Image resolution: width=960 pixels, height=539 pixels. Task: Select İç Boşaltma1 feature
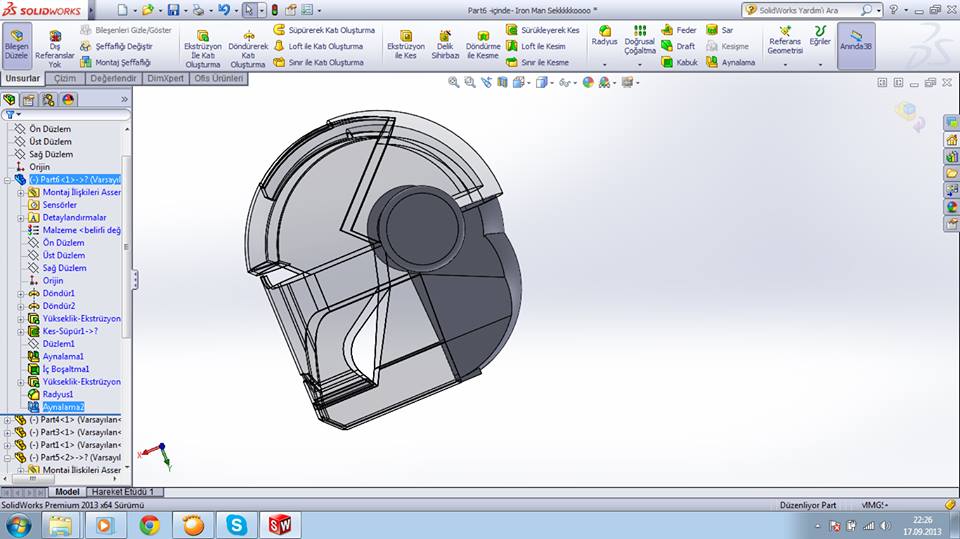66,369
